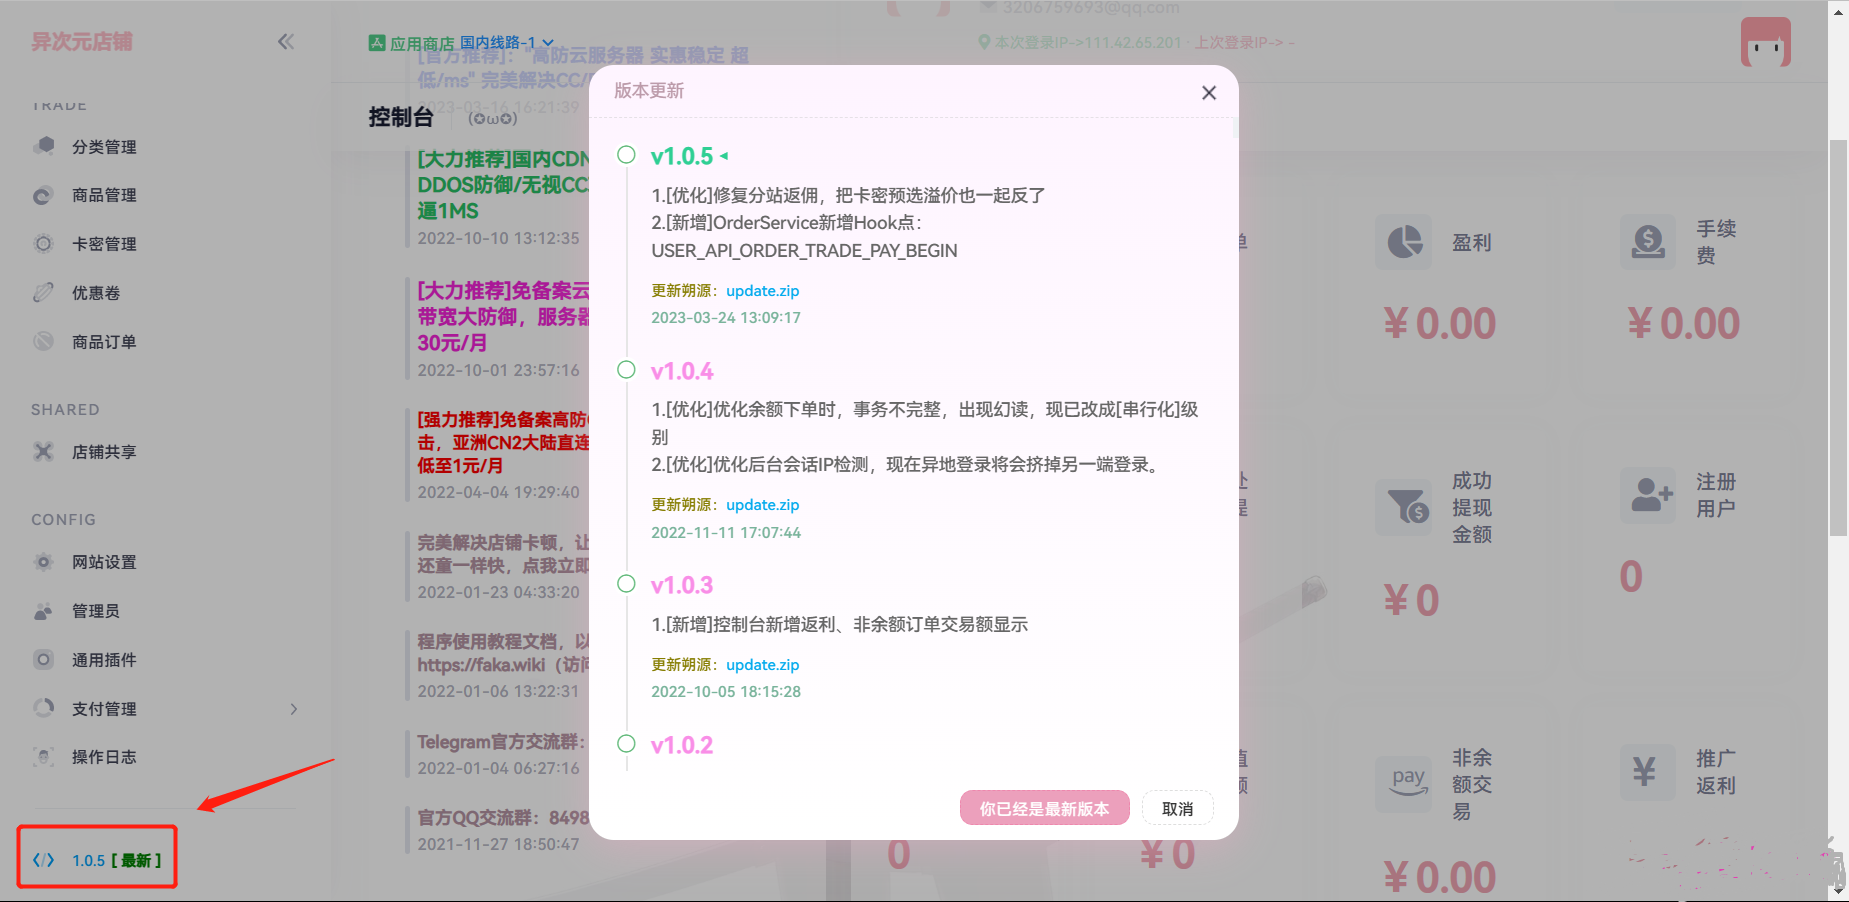Select the 操作日志 log icon
1849x902 pixels.
(44, 757)
